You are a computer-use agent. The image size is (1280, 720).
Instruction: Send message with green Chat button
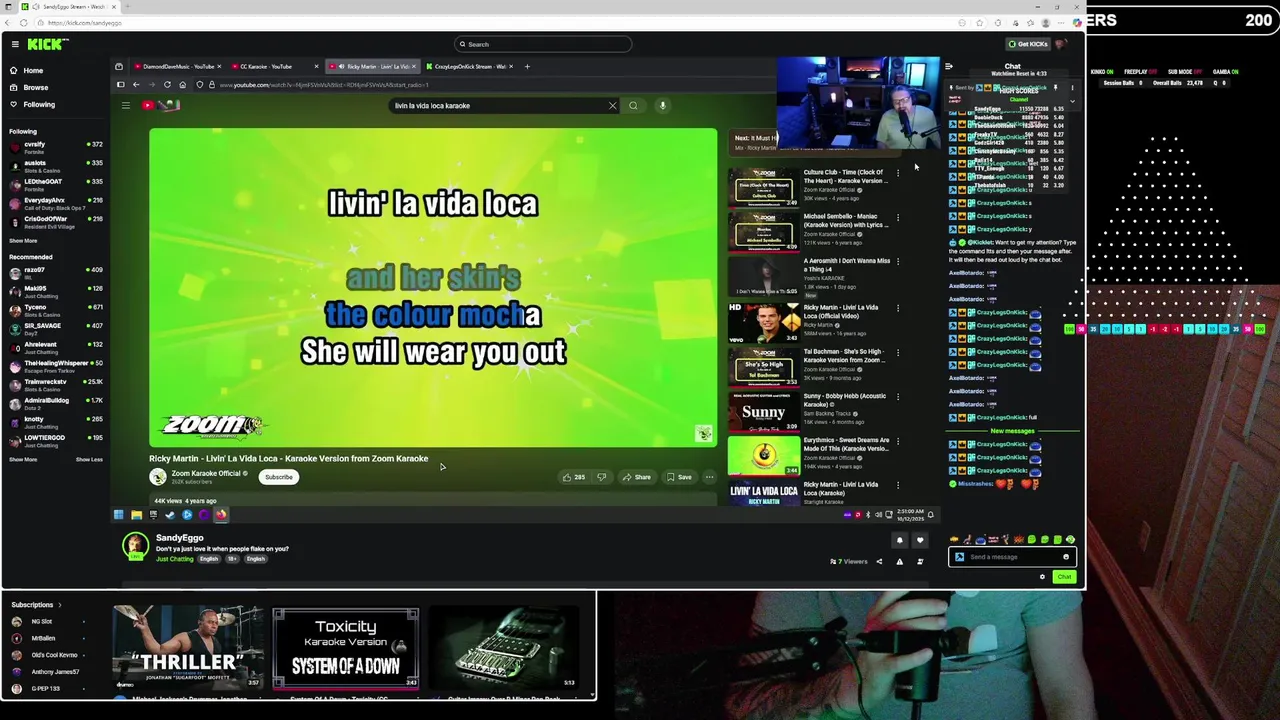[x=1064, y=577]
